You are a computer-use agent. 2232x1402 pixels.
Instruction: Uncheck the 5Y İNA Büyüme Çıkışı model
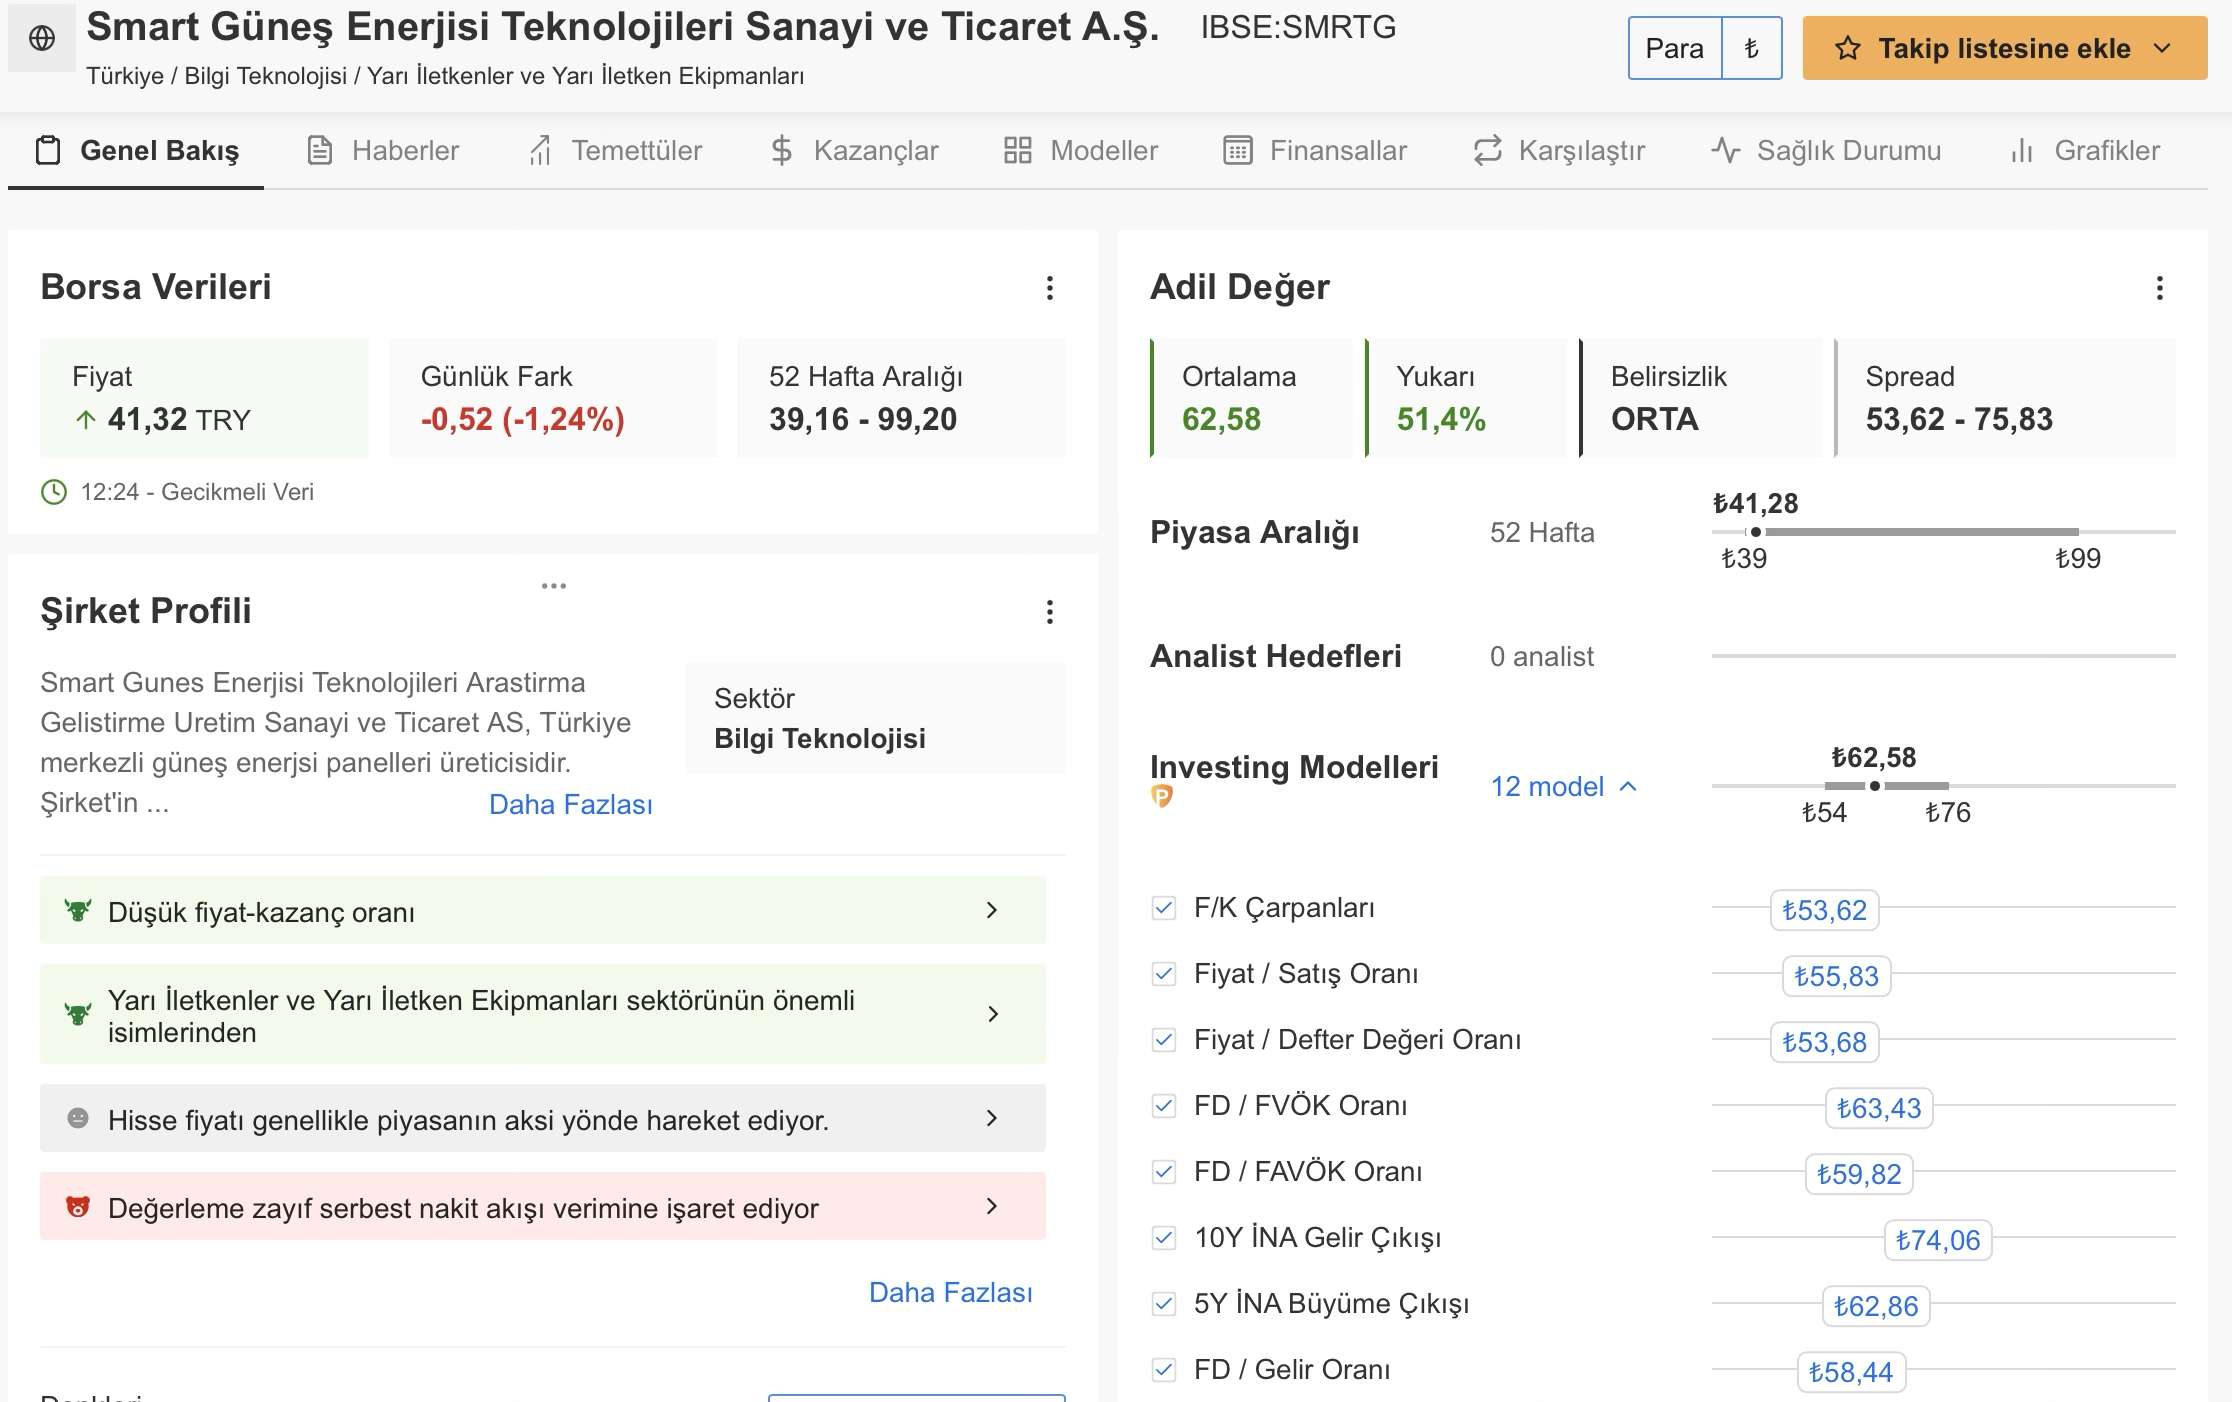click(x=1163, y=1304)
